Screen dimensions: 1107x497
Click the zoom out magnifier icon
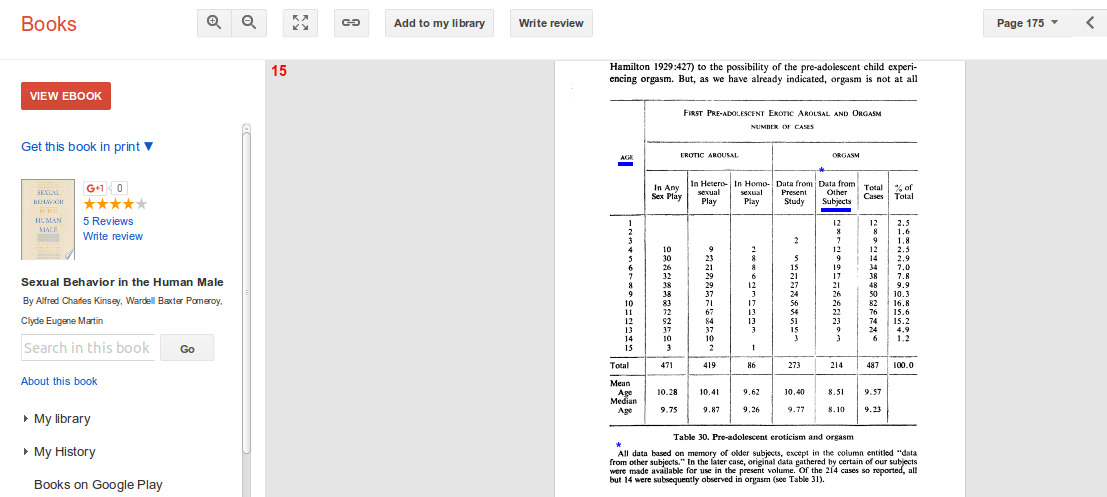tap(249, 23)
